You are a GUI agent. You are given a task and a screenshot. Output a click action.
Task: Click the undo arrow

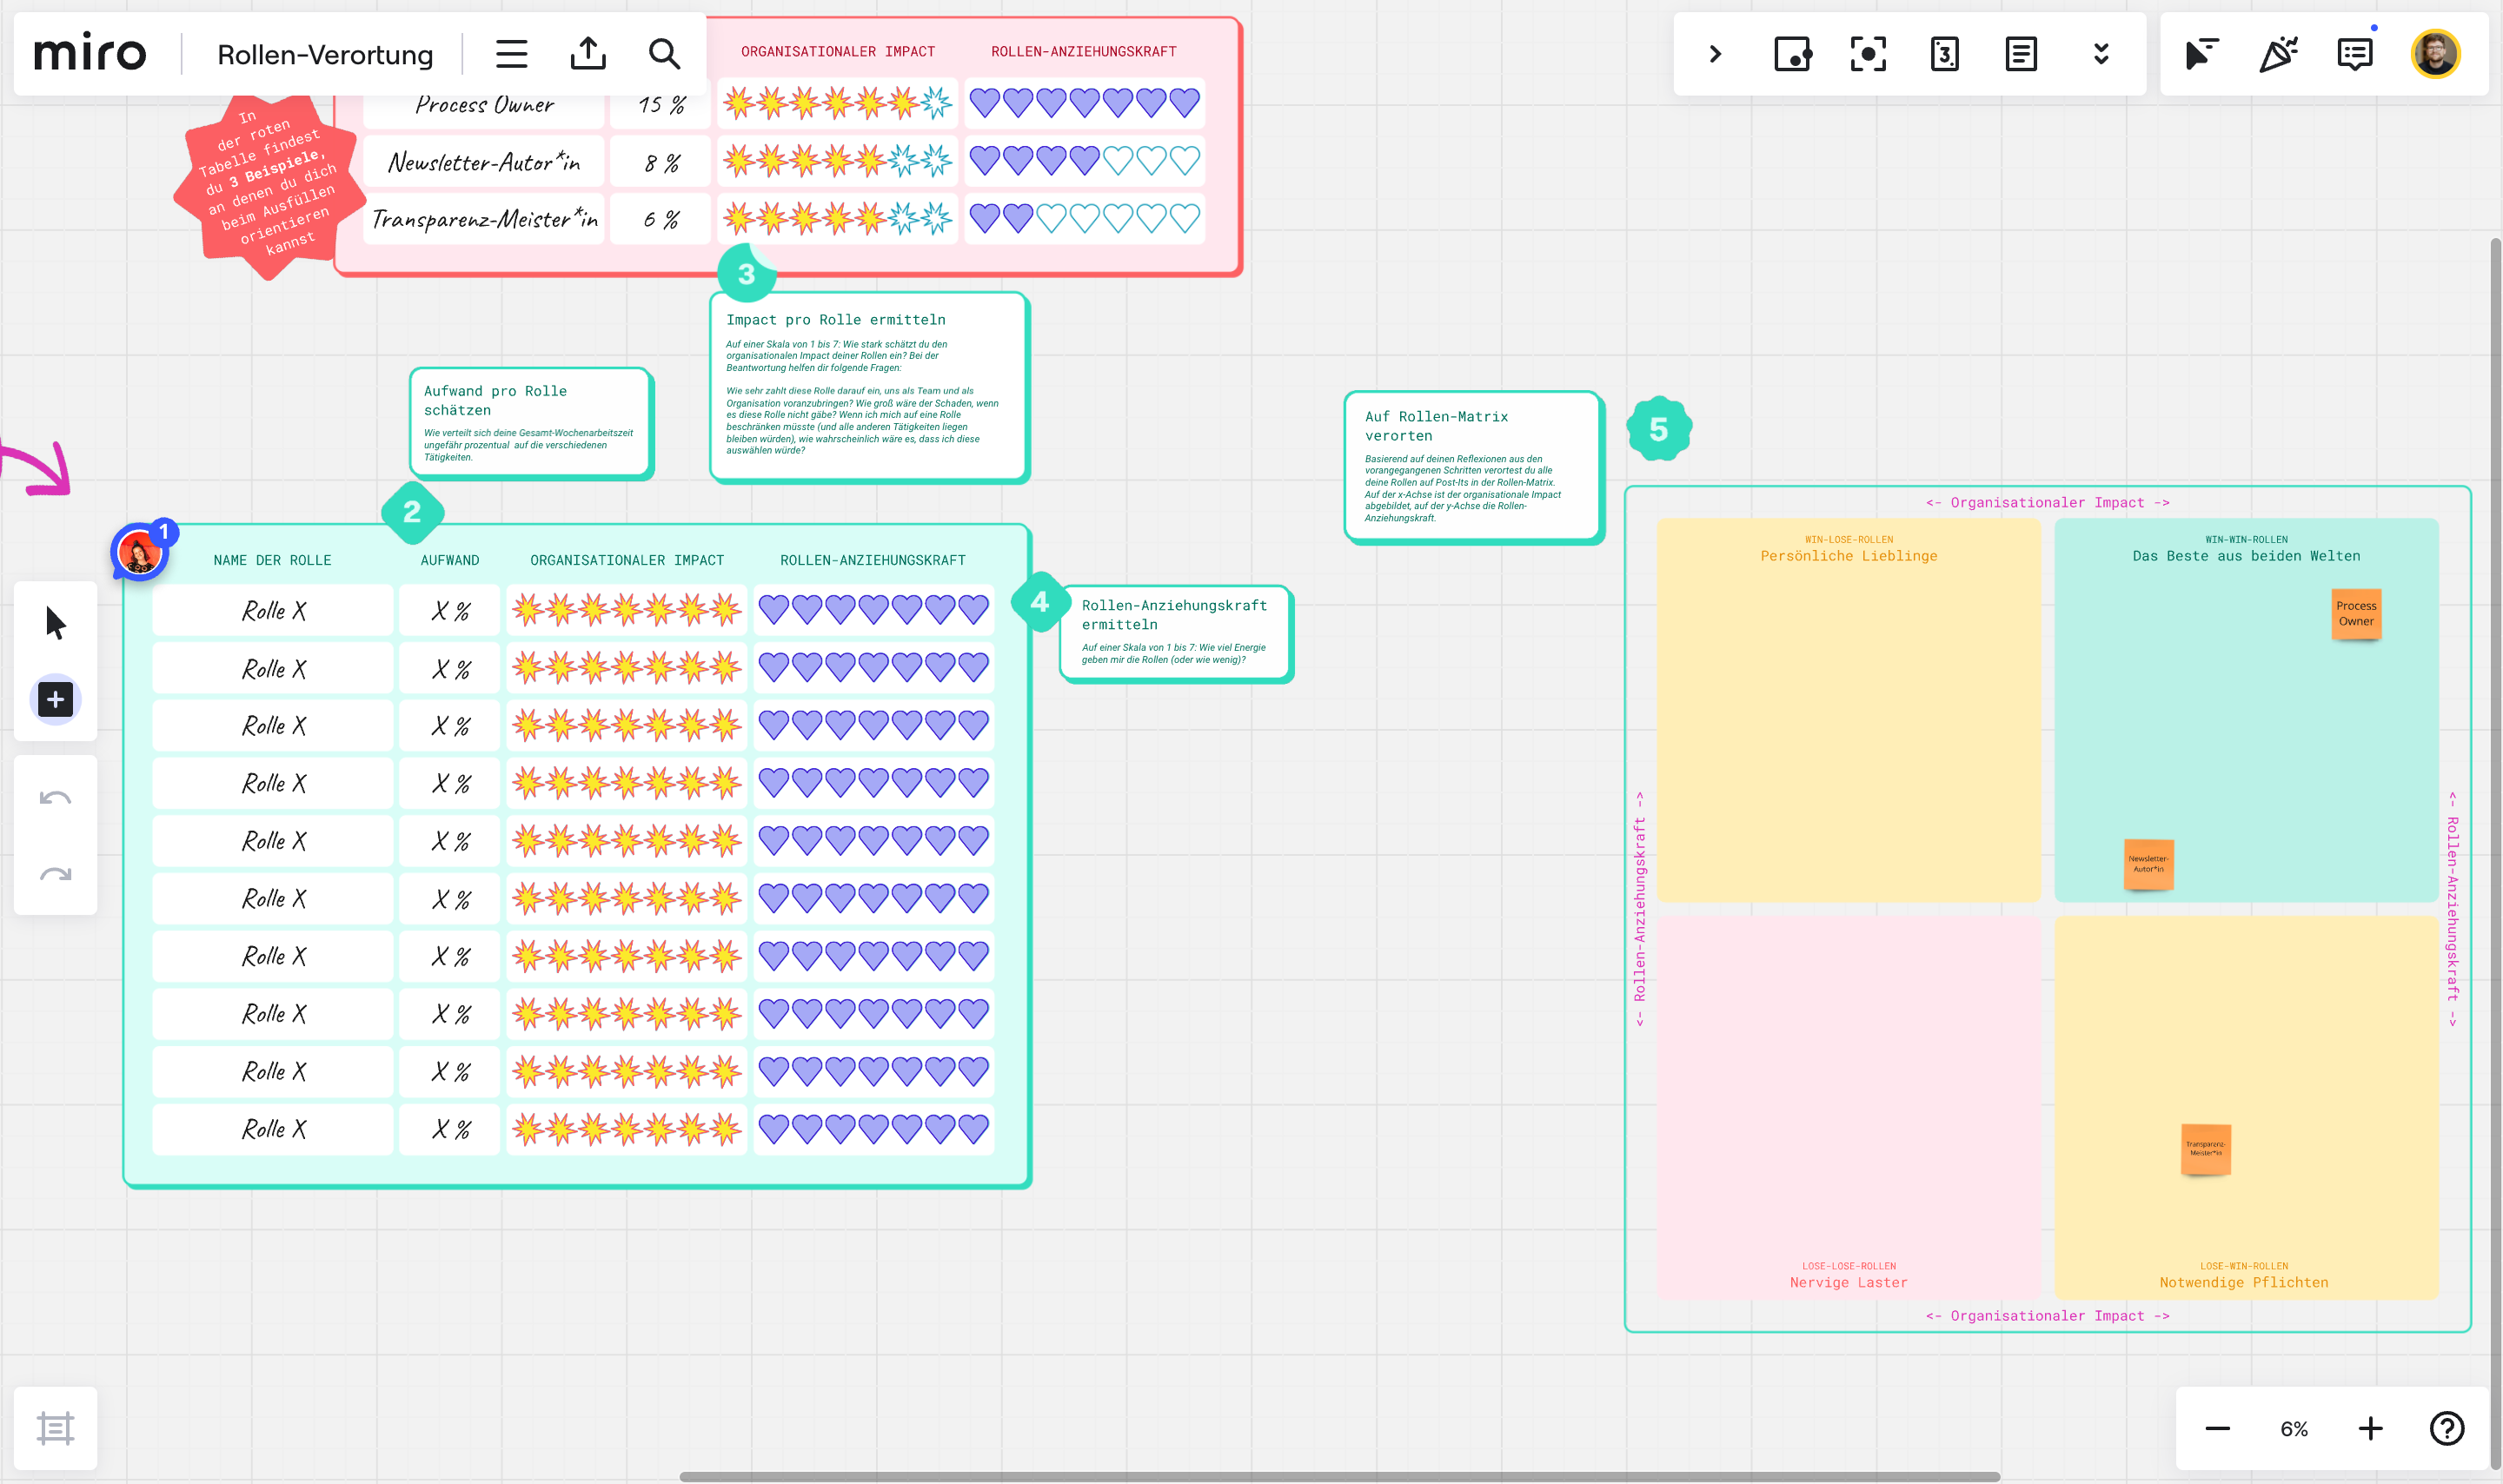[x=56, y=797]
